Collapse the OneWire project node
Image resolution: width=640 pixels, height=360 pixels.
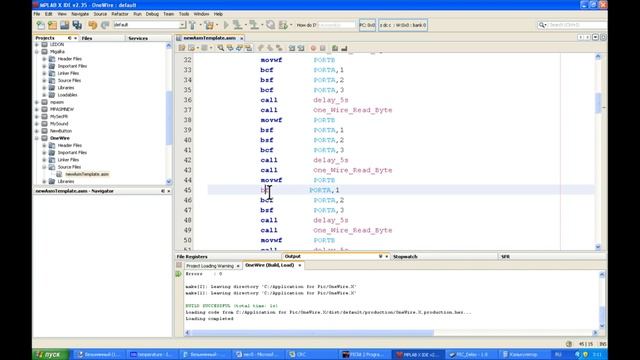click(x=37, y=138)
